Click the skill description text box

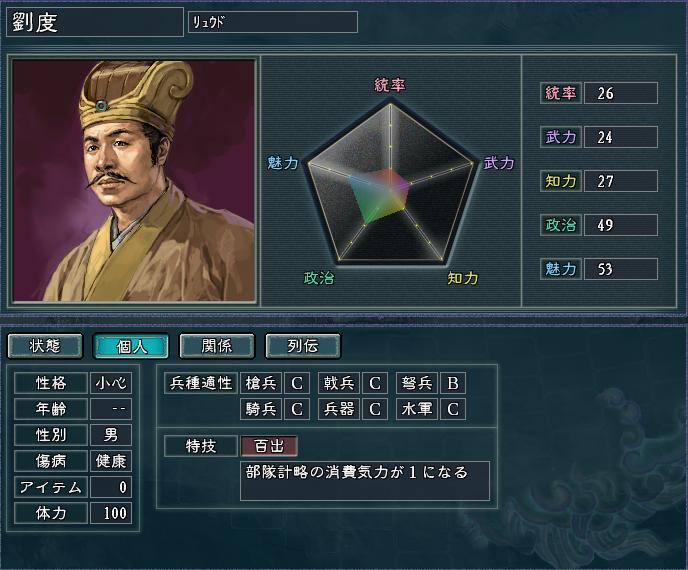pos(365,480)
